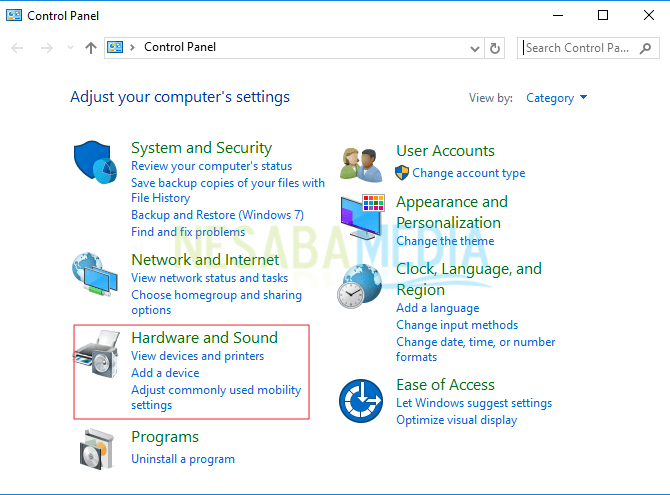This screenshot has height=495, width=670.
Task: Open the Hardware and Sound printer icon
Action: (x=96, y=354)
